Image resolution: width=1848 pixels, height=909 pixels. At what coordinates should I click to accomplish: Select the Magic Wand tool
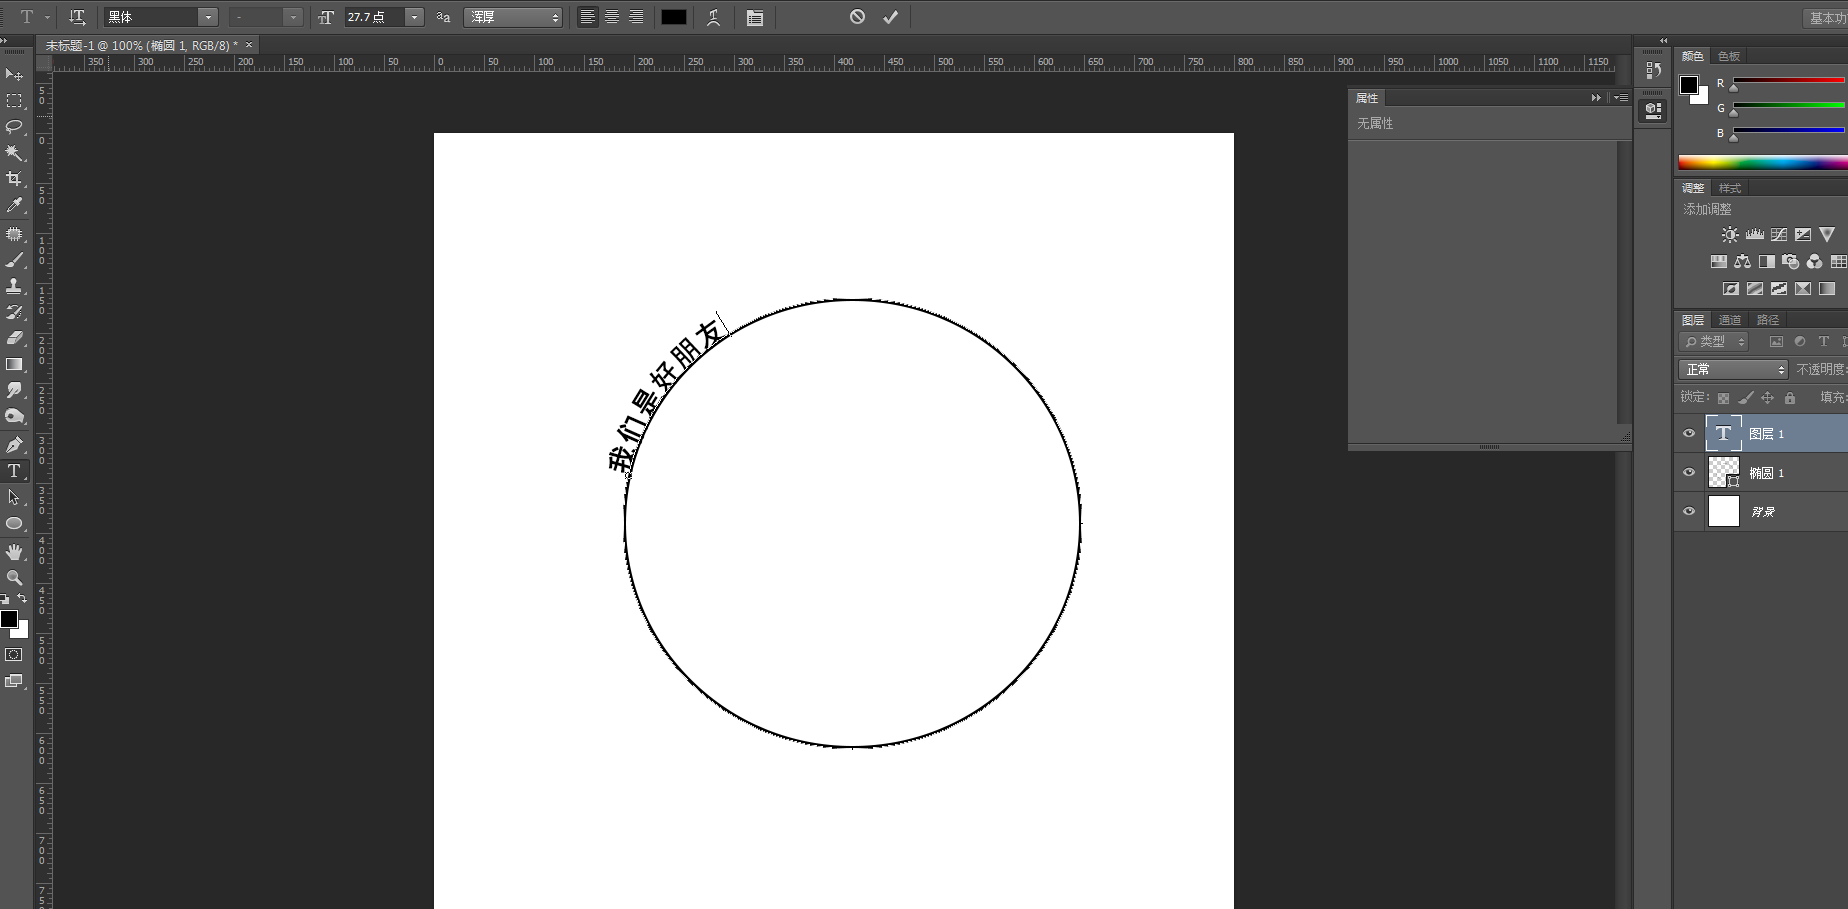pos(14,153)
